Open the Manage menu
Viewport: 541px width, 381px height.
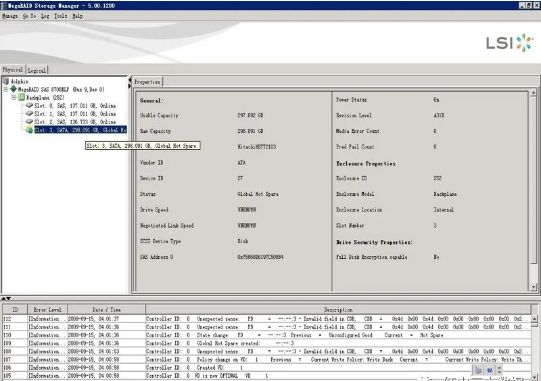click(x=10, y=16)
